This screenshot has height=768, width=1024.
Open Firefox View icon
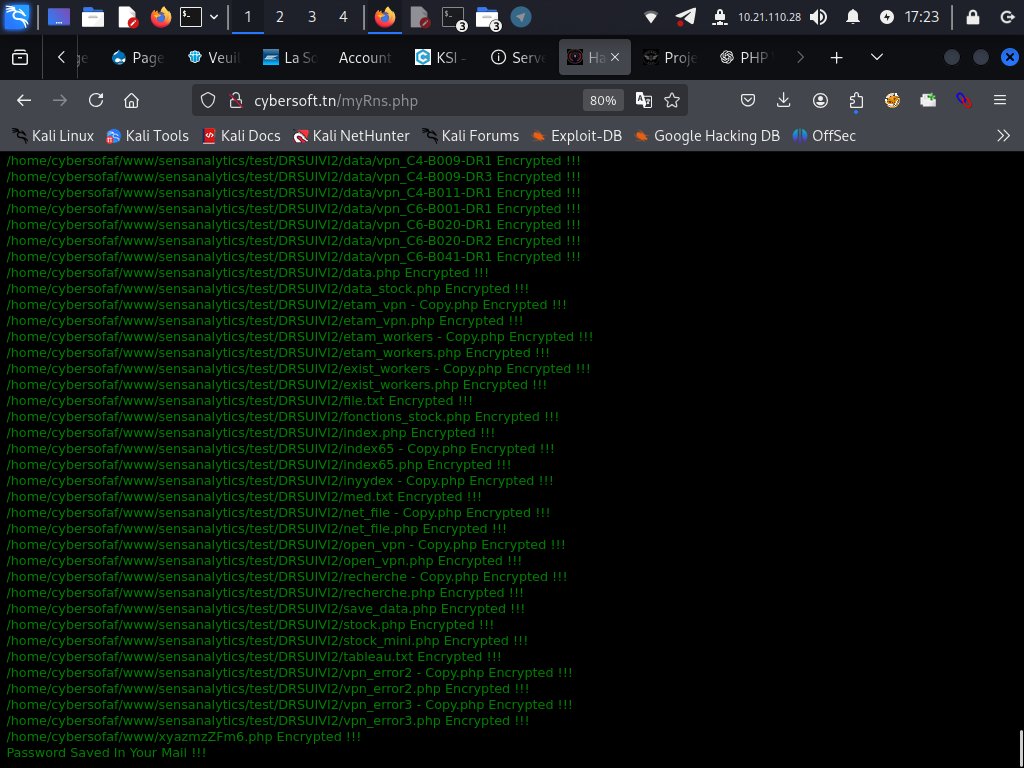20,57
